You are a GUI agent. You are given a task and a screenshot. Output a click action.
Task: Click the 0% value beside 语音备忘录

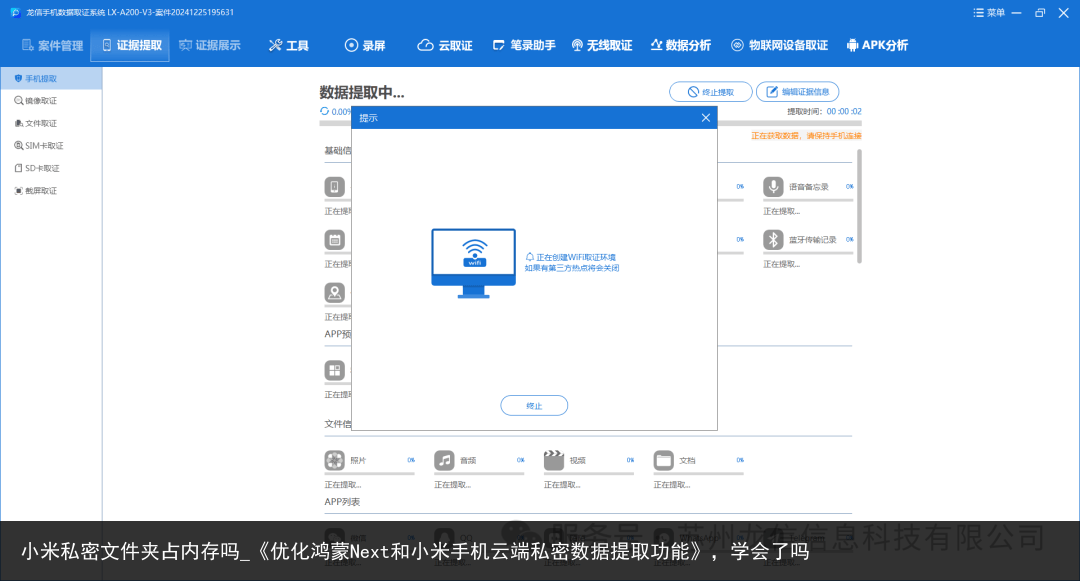pos(849,187)
